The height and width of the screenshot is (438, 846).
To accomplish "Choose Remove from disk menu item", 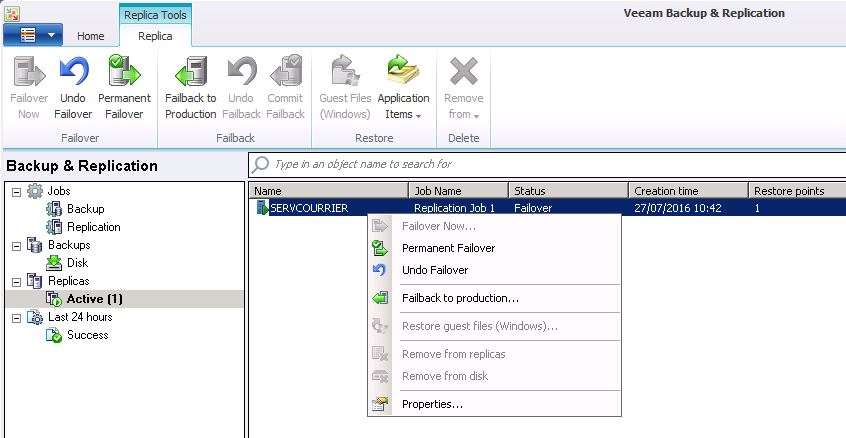I will point(494,377).
